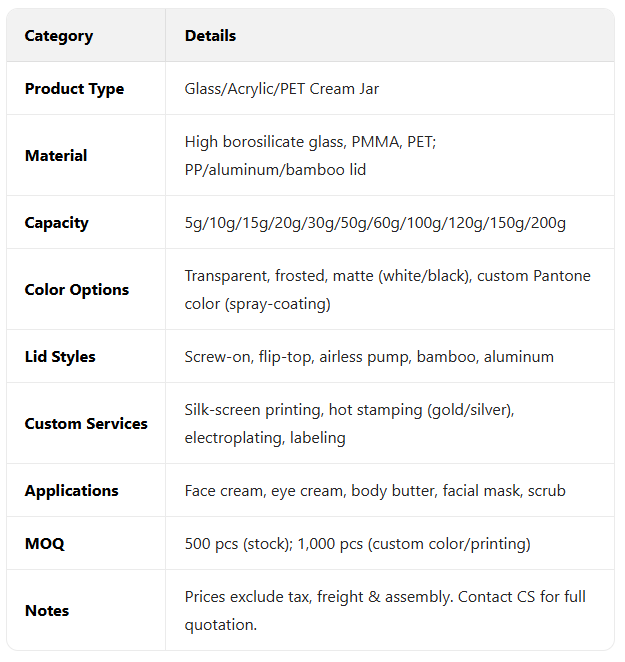Select the Product Type row label
Viewport: 625px width, 662px height.
pyautogui.click(x=74, y=89)
